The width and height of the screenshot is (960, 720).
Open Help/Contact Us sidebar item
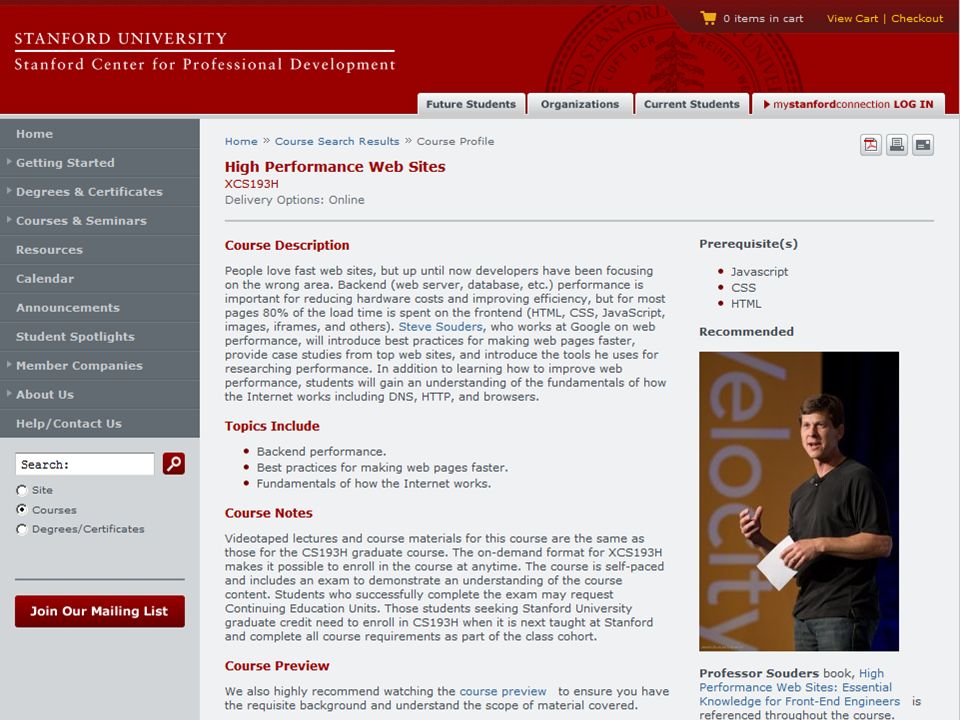[x=100, y=423]
